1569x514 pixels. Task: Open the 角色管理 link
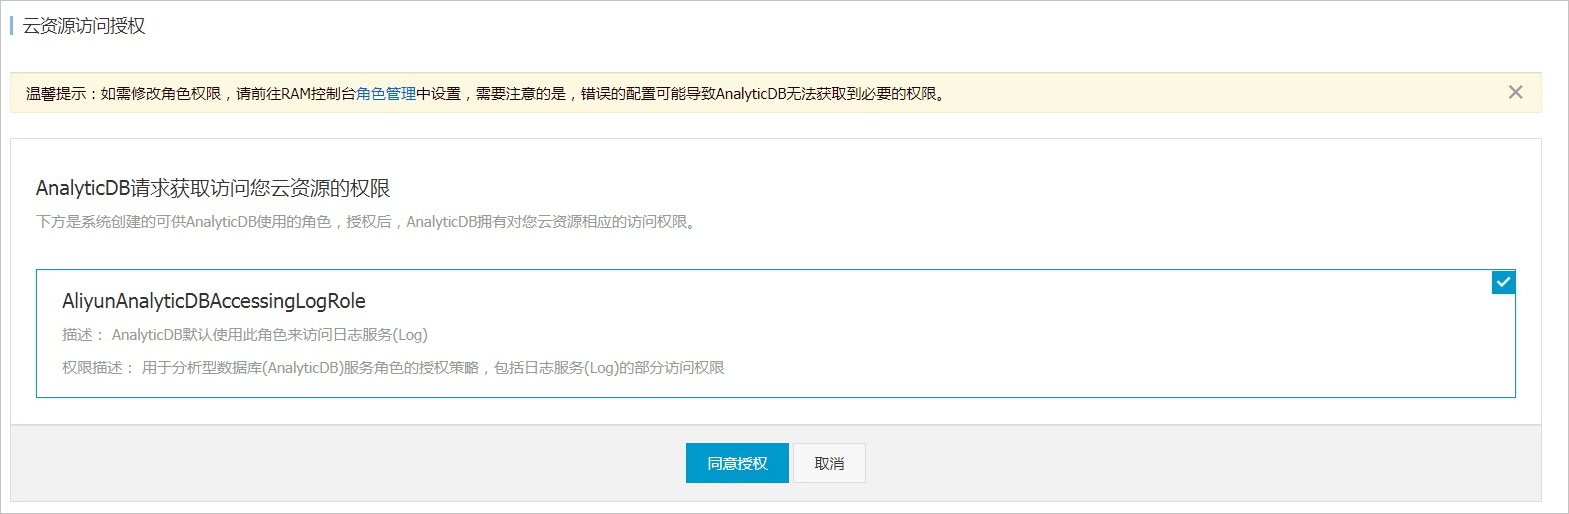tap(386, 93)
